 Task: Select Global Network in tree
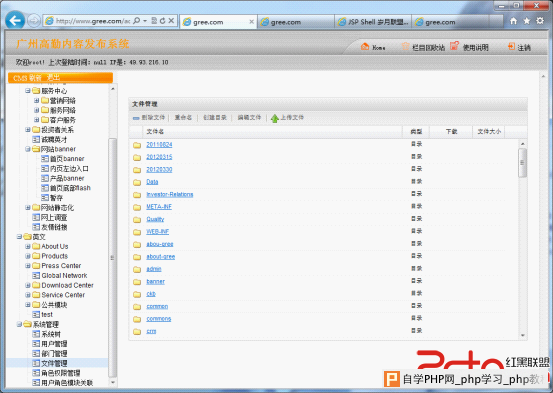pyautogui.click(x=64, y=276)
